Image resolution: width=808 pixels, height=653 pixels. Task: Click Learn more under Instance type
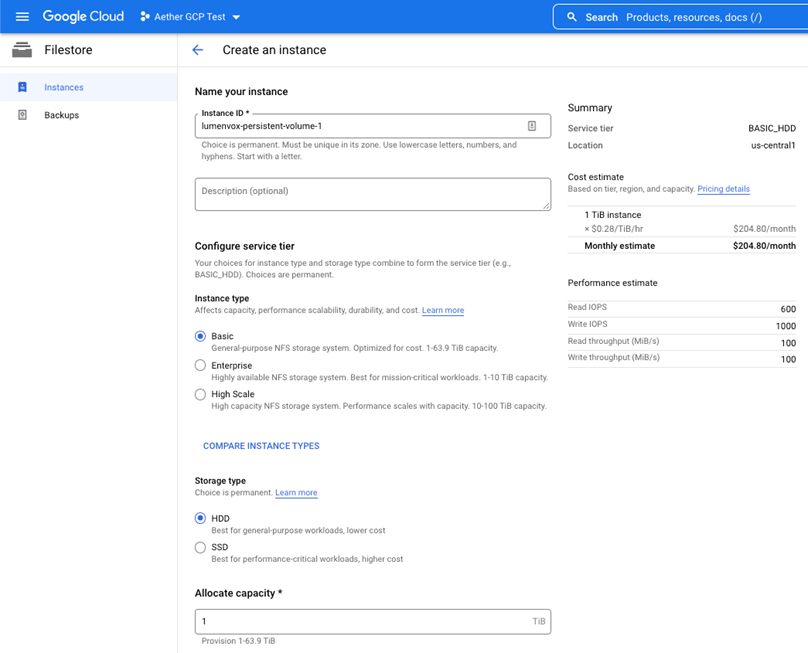(x=442, y=311)
